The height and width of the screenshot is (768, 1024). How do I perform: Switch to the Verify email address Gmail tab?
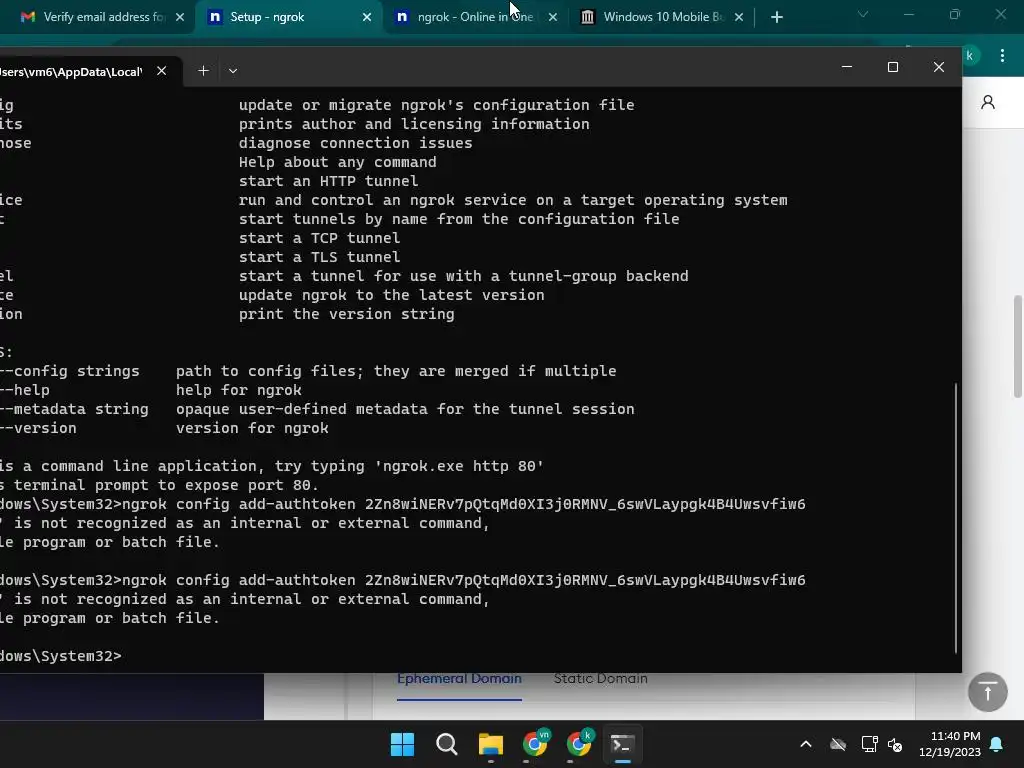click(x=95, y=17)
